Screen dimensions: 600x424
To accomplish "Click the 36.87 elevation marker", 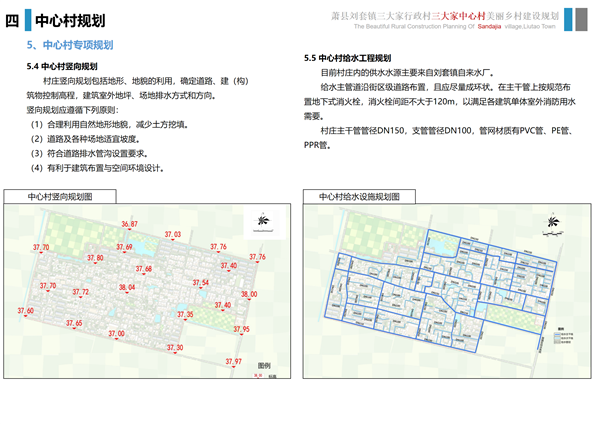I will (x=129, y=225).
